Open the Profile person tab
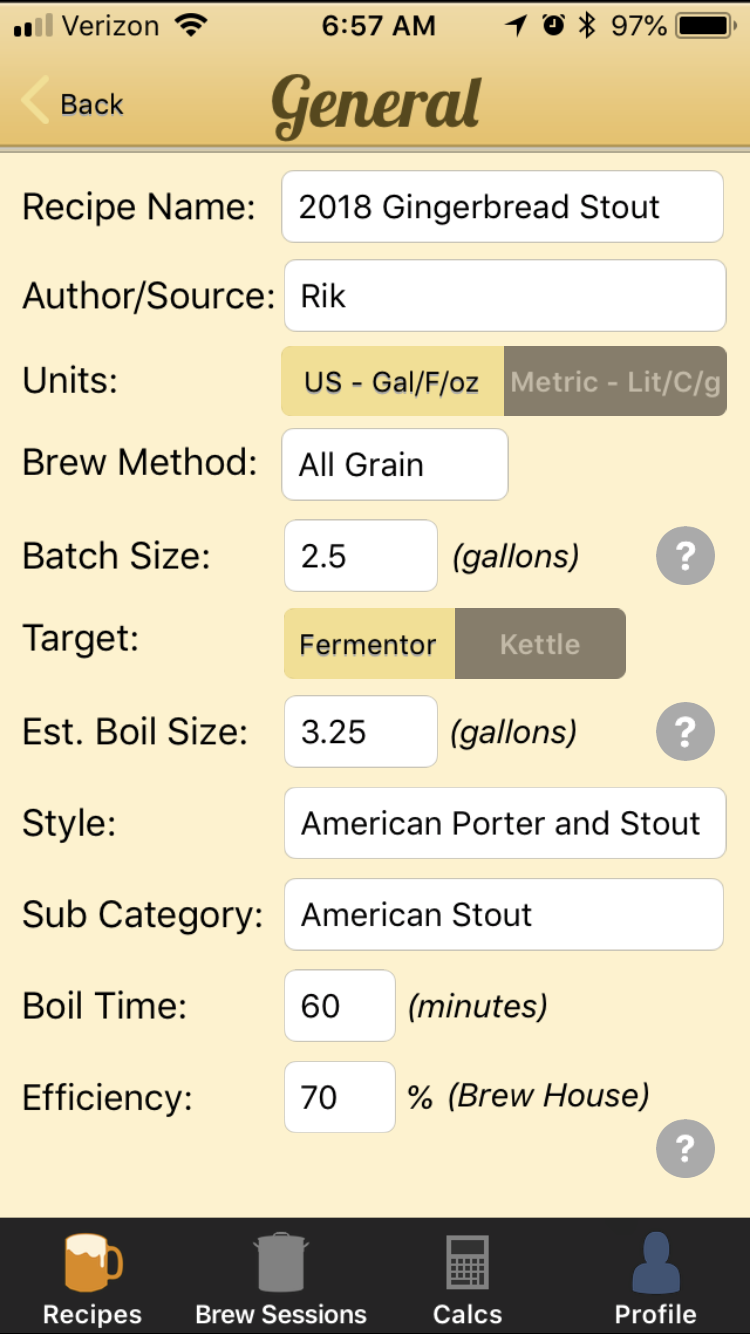 click(655, 1278)
